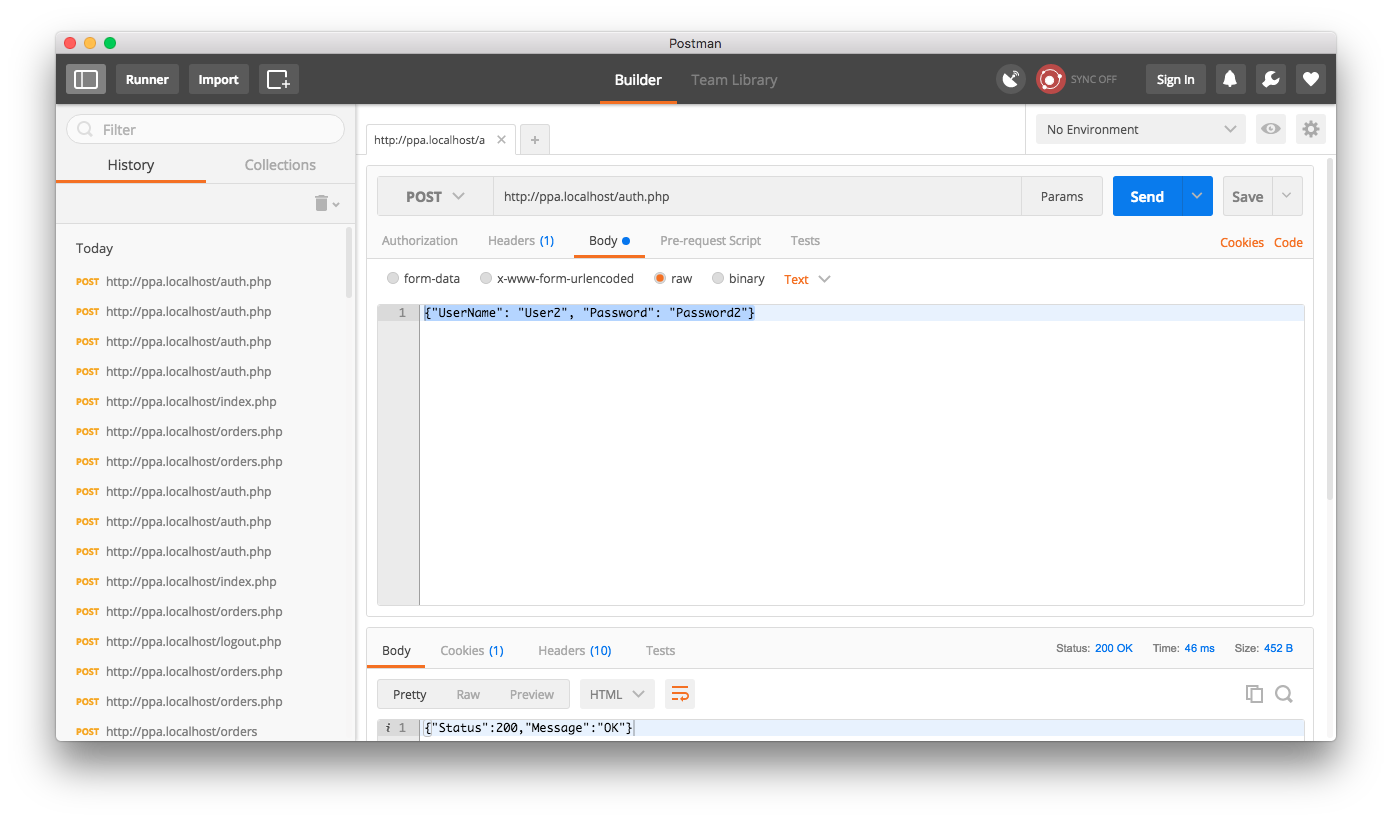Viewport: 1392px width, 821px height.
Task: Click the Runner button
Action: coord(147,79)
